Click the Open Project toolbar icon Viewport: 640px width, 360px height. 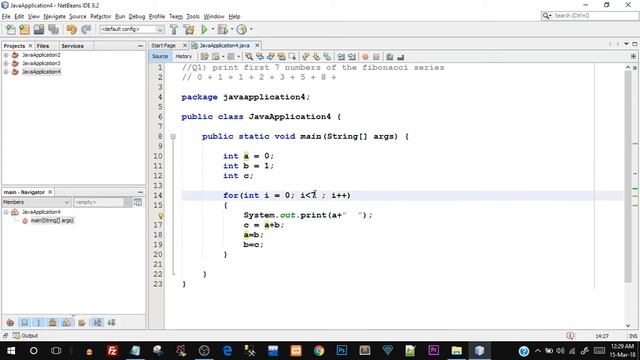pos(39,29)
